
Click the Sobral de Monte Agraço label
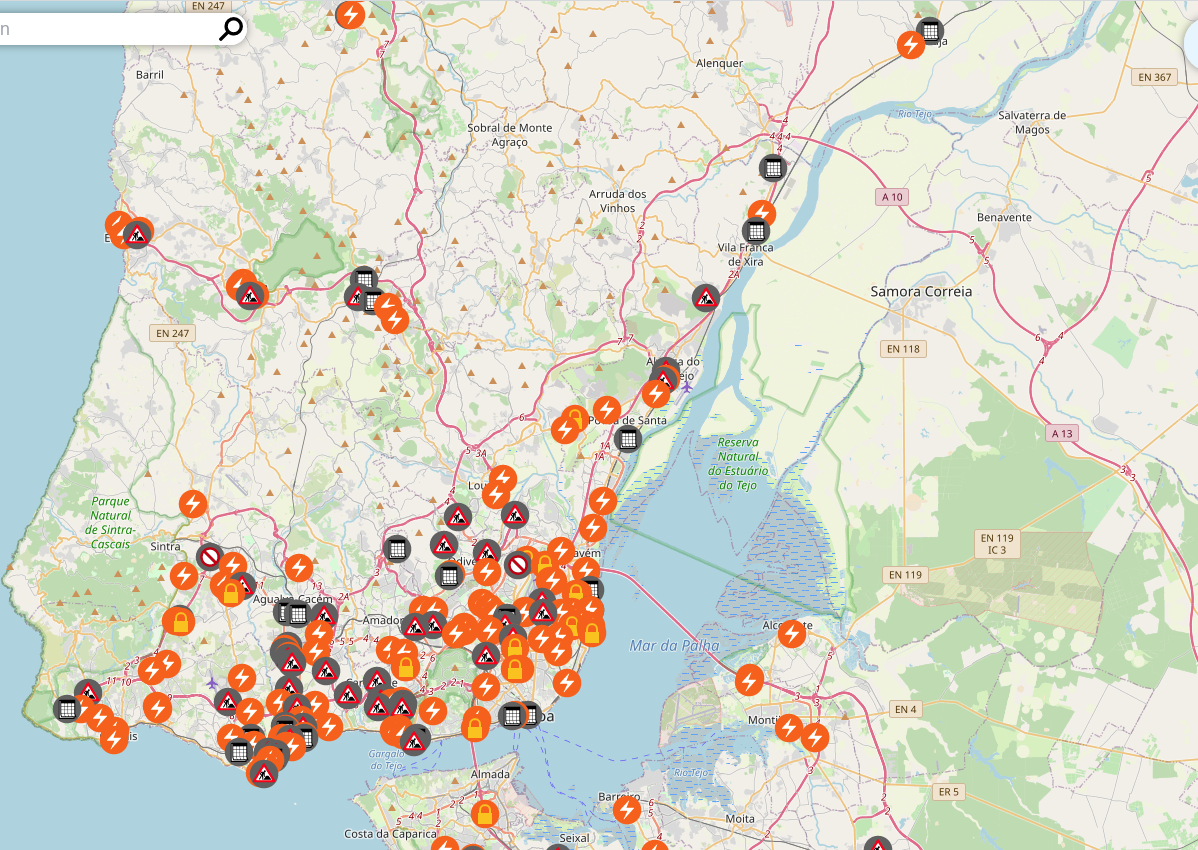click(x=510, y=134)
